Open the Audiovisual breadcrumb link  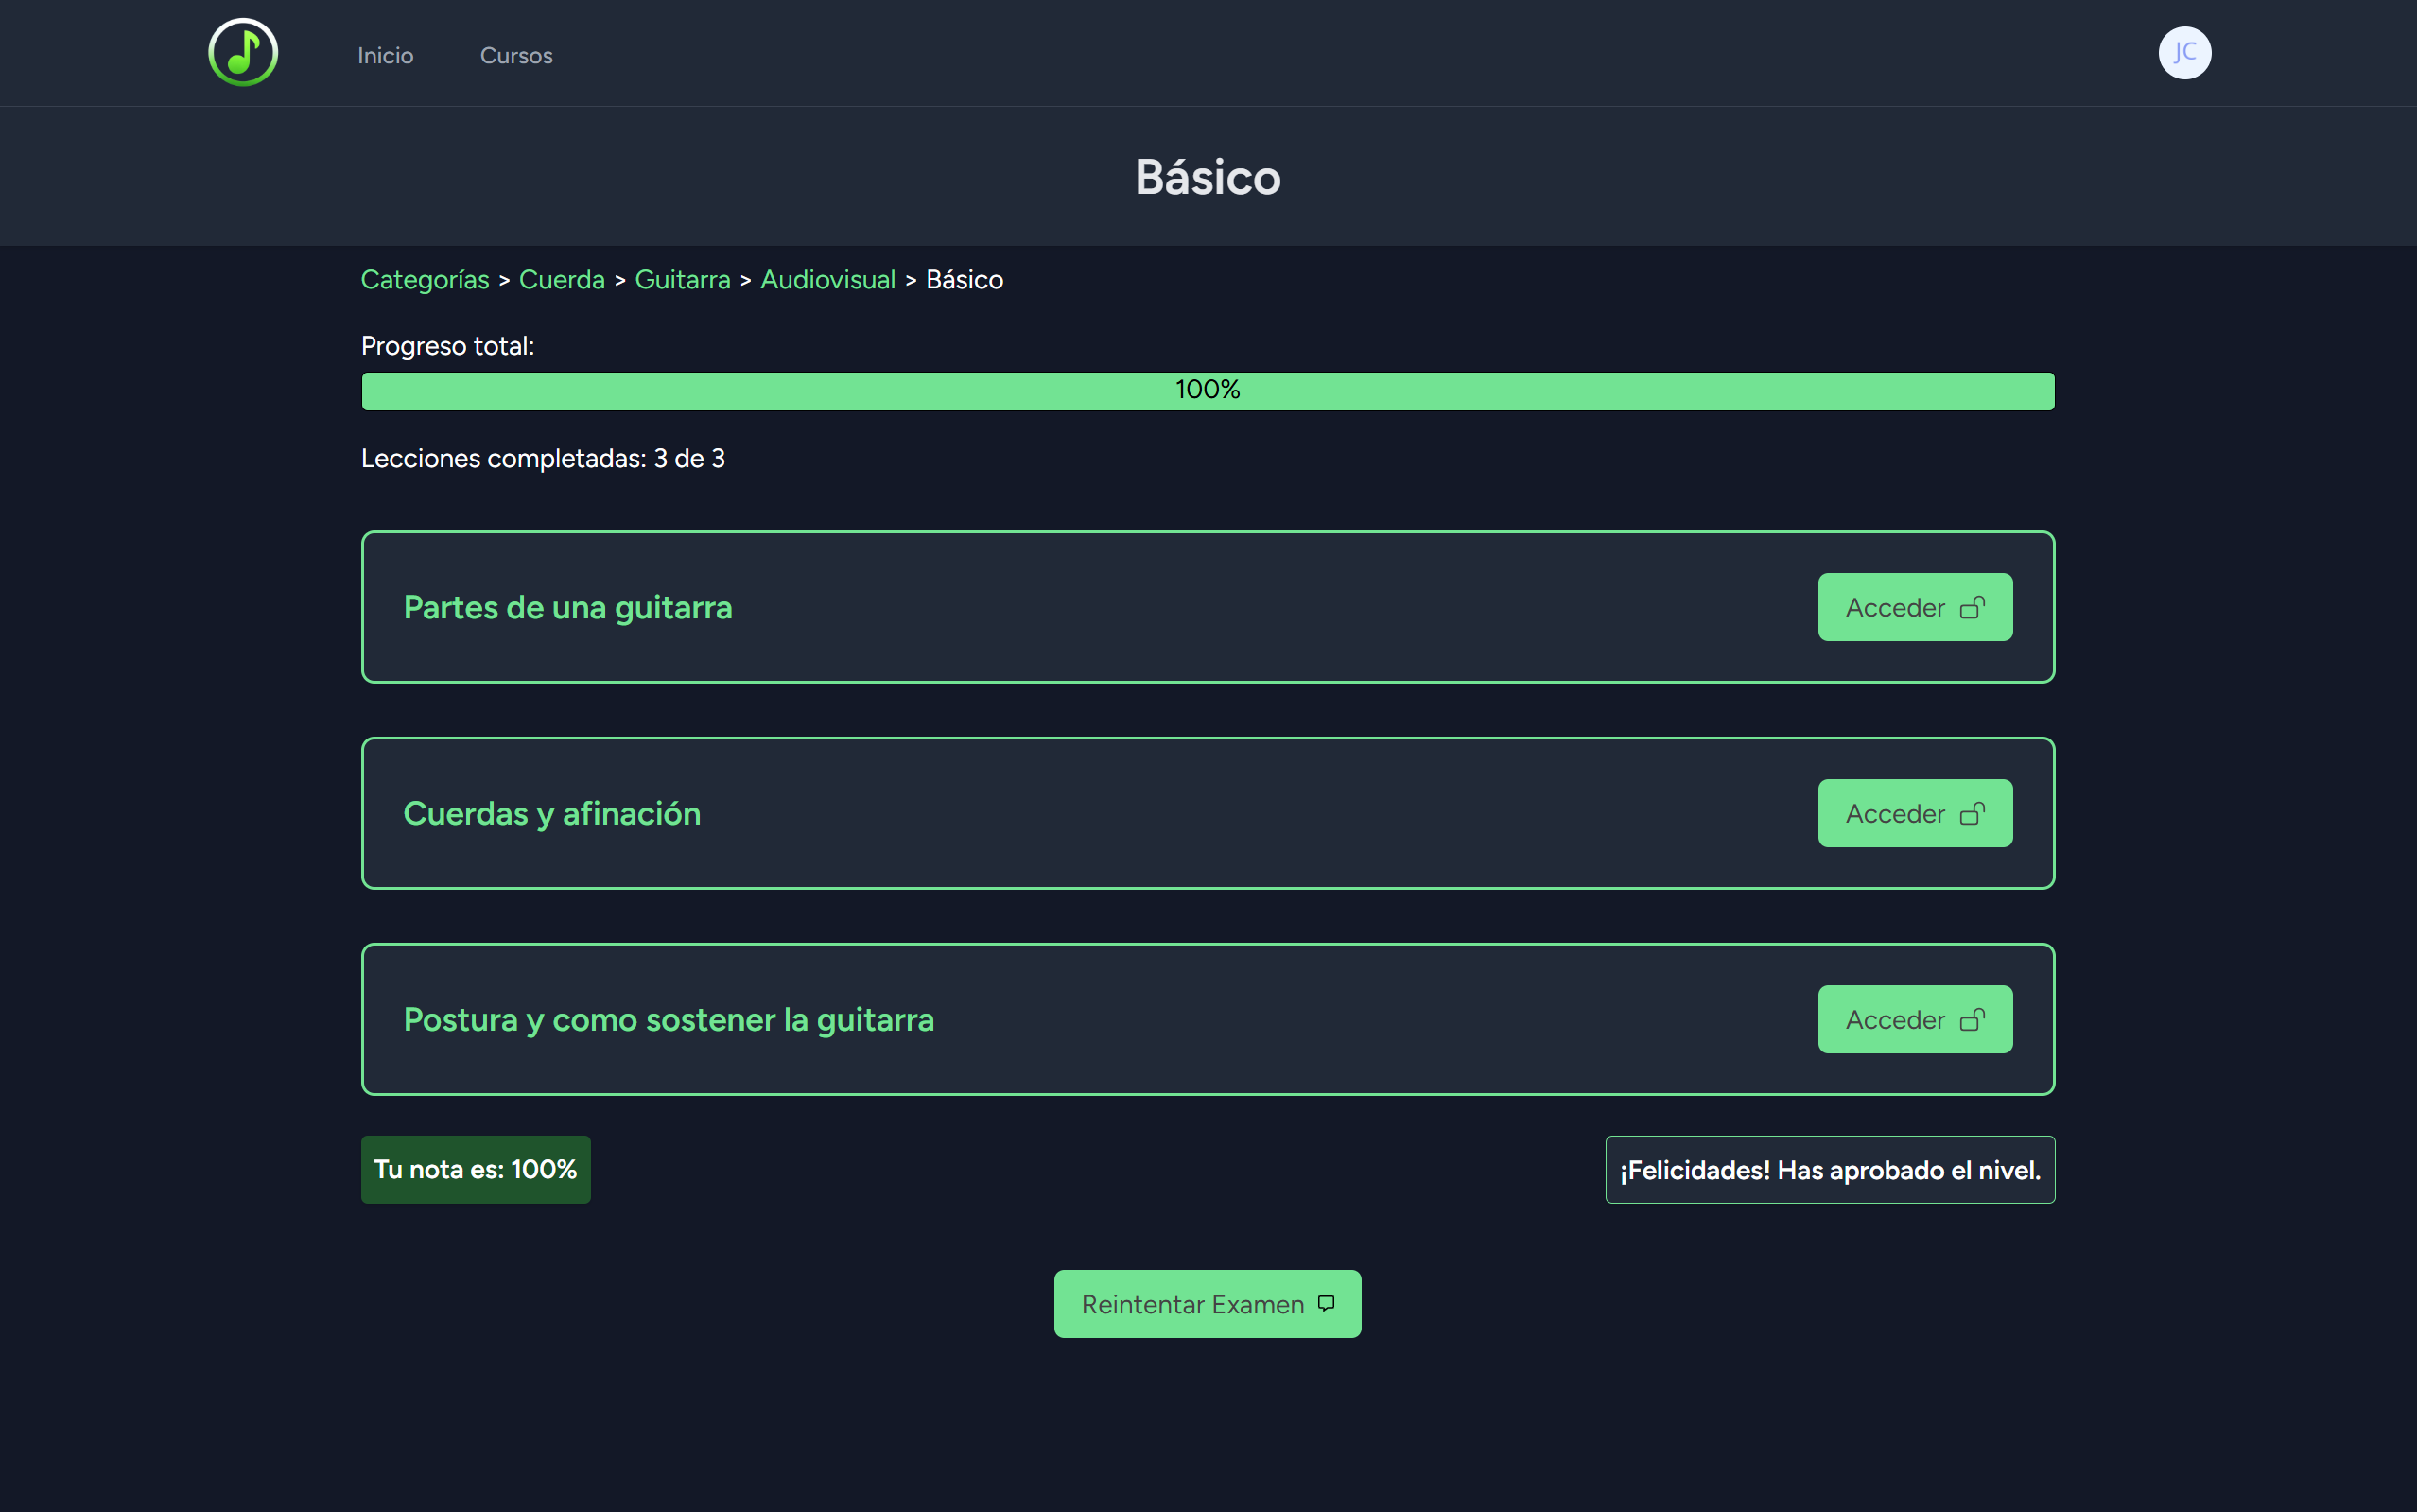[828, 280]
